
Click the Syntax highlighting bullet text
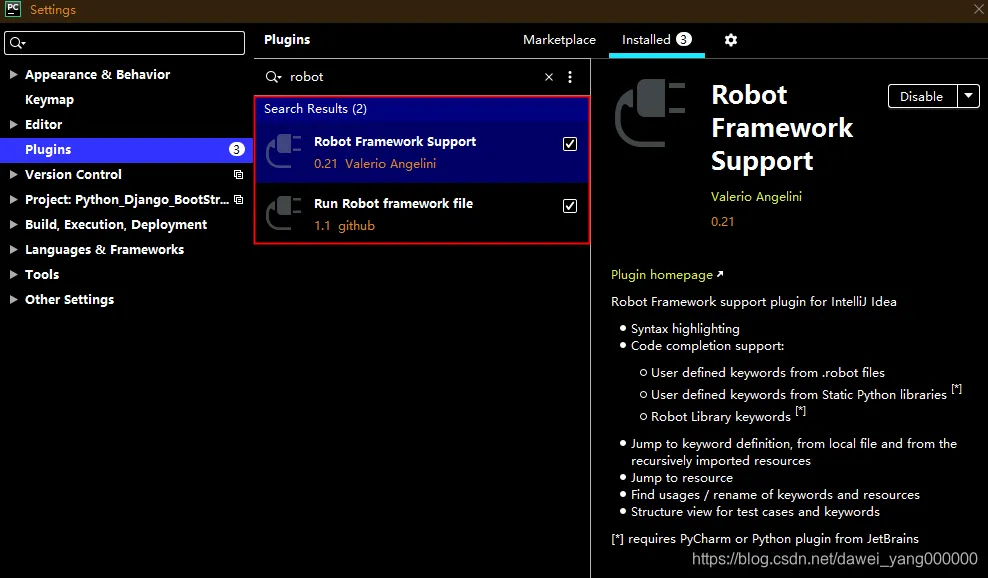point(685,328)
